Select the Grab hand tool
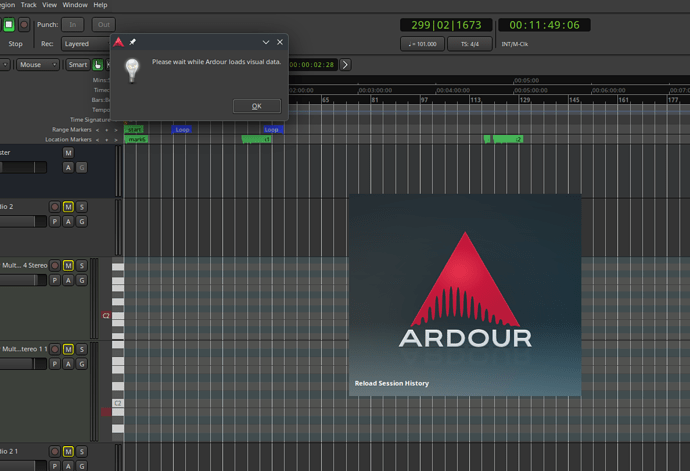This screenshot has height=471, width=690. coord(98,65)
